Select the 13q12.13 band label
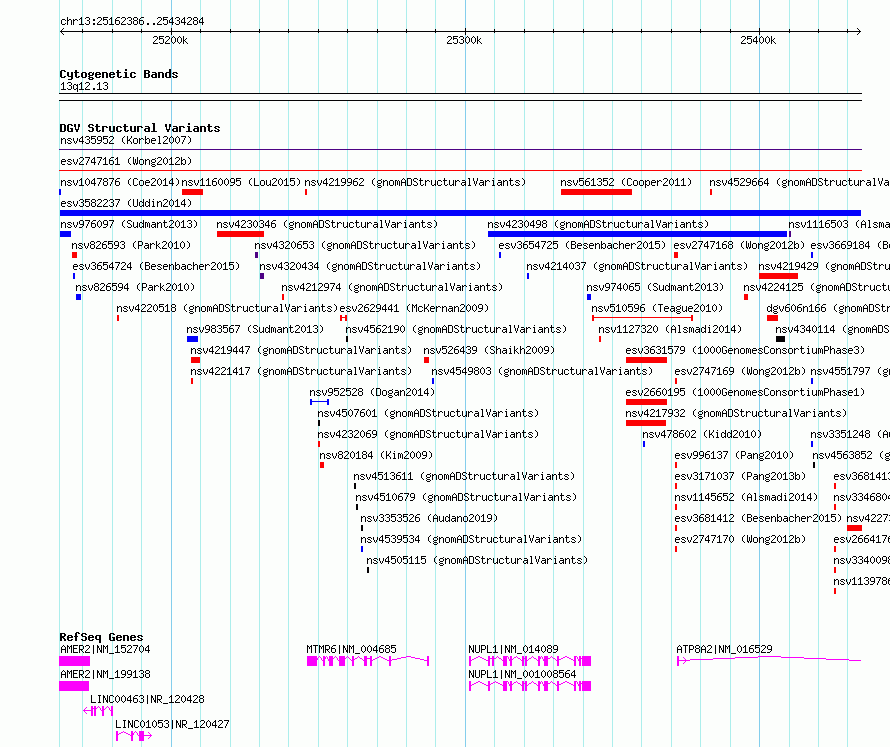 [84, 86]
